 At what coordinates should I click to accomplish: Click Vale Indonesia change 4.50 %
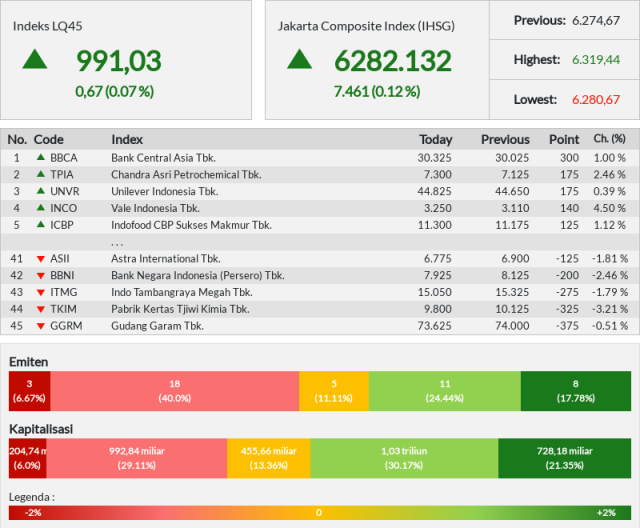[609, 208]
